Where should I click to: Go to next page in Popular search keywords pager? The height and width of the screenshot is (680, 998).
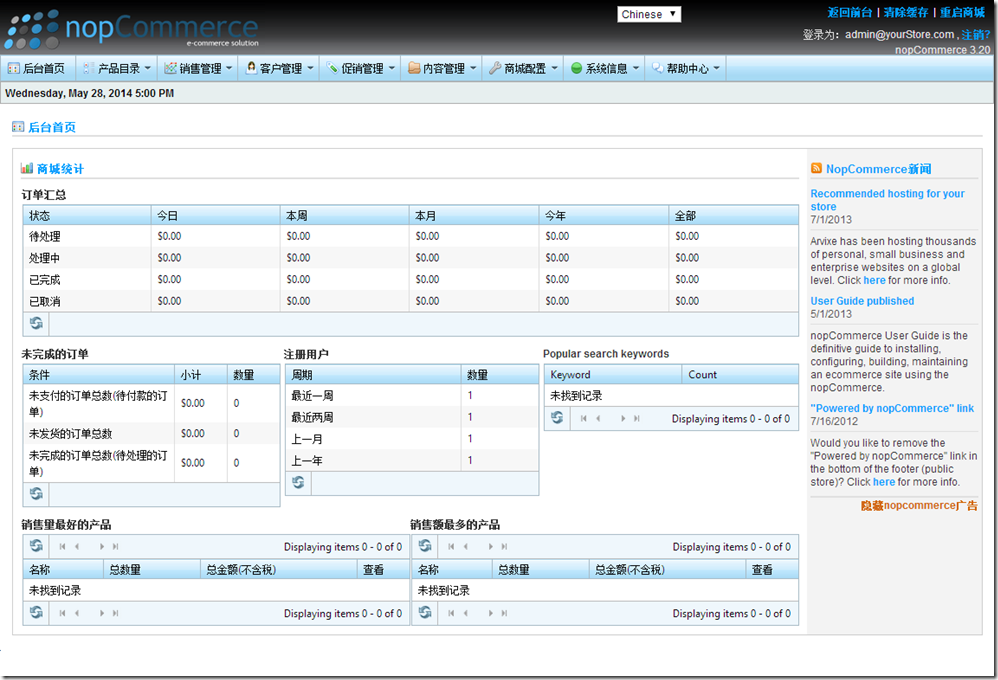pyautogui.click(x=623, y=419)
